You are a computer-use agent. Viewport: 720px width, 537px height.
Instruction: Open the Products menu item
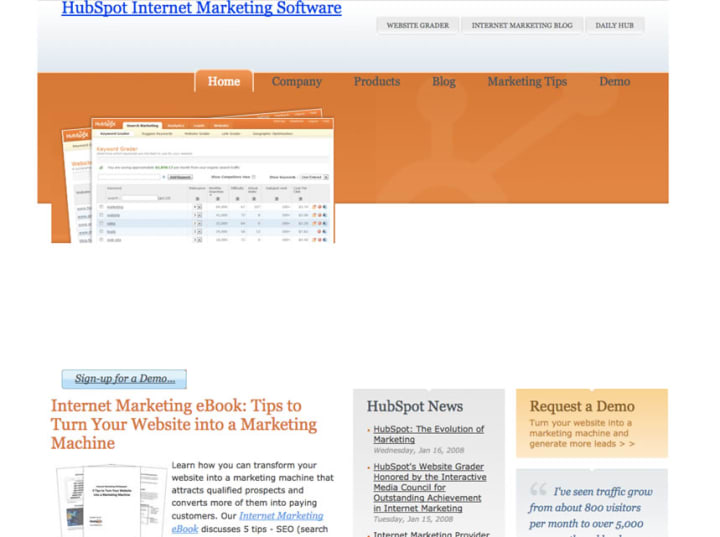click(x=377, y=81)
